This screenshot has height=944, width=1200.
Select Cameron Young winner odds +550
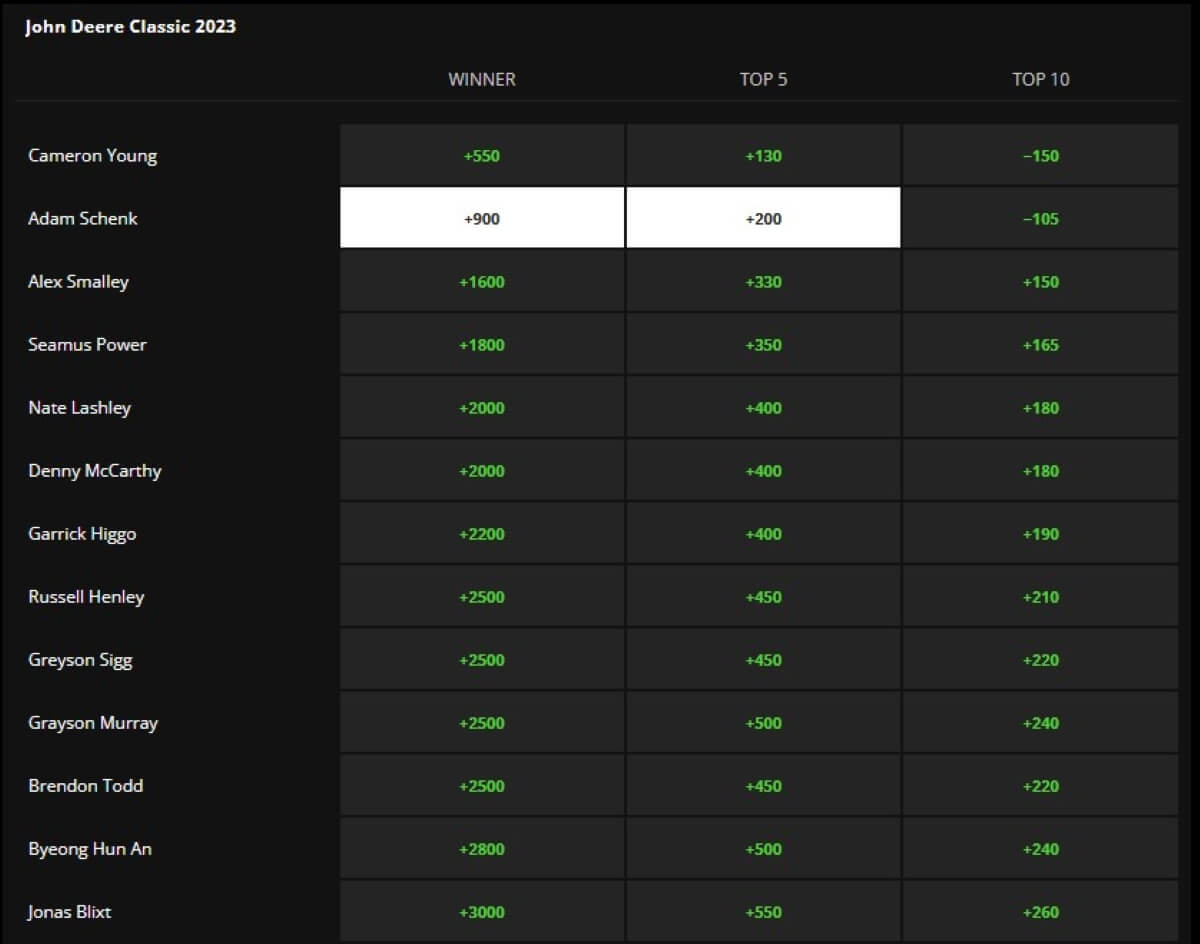pos(482,155)
